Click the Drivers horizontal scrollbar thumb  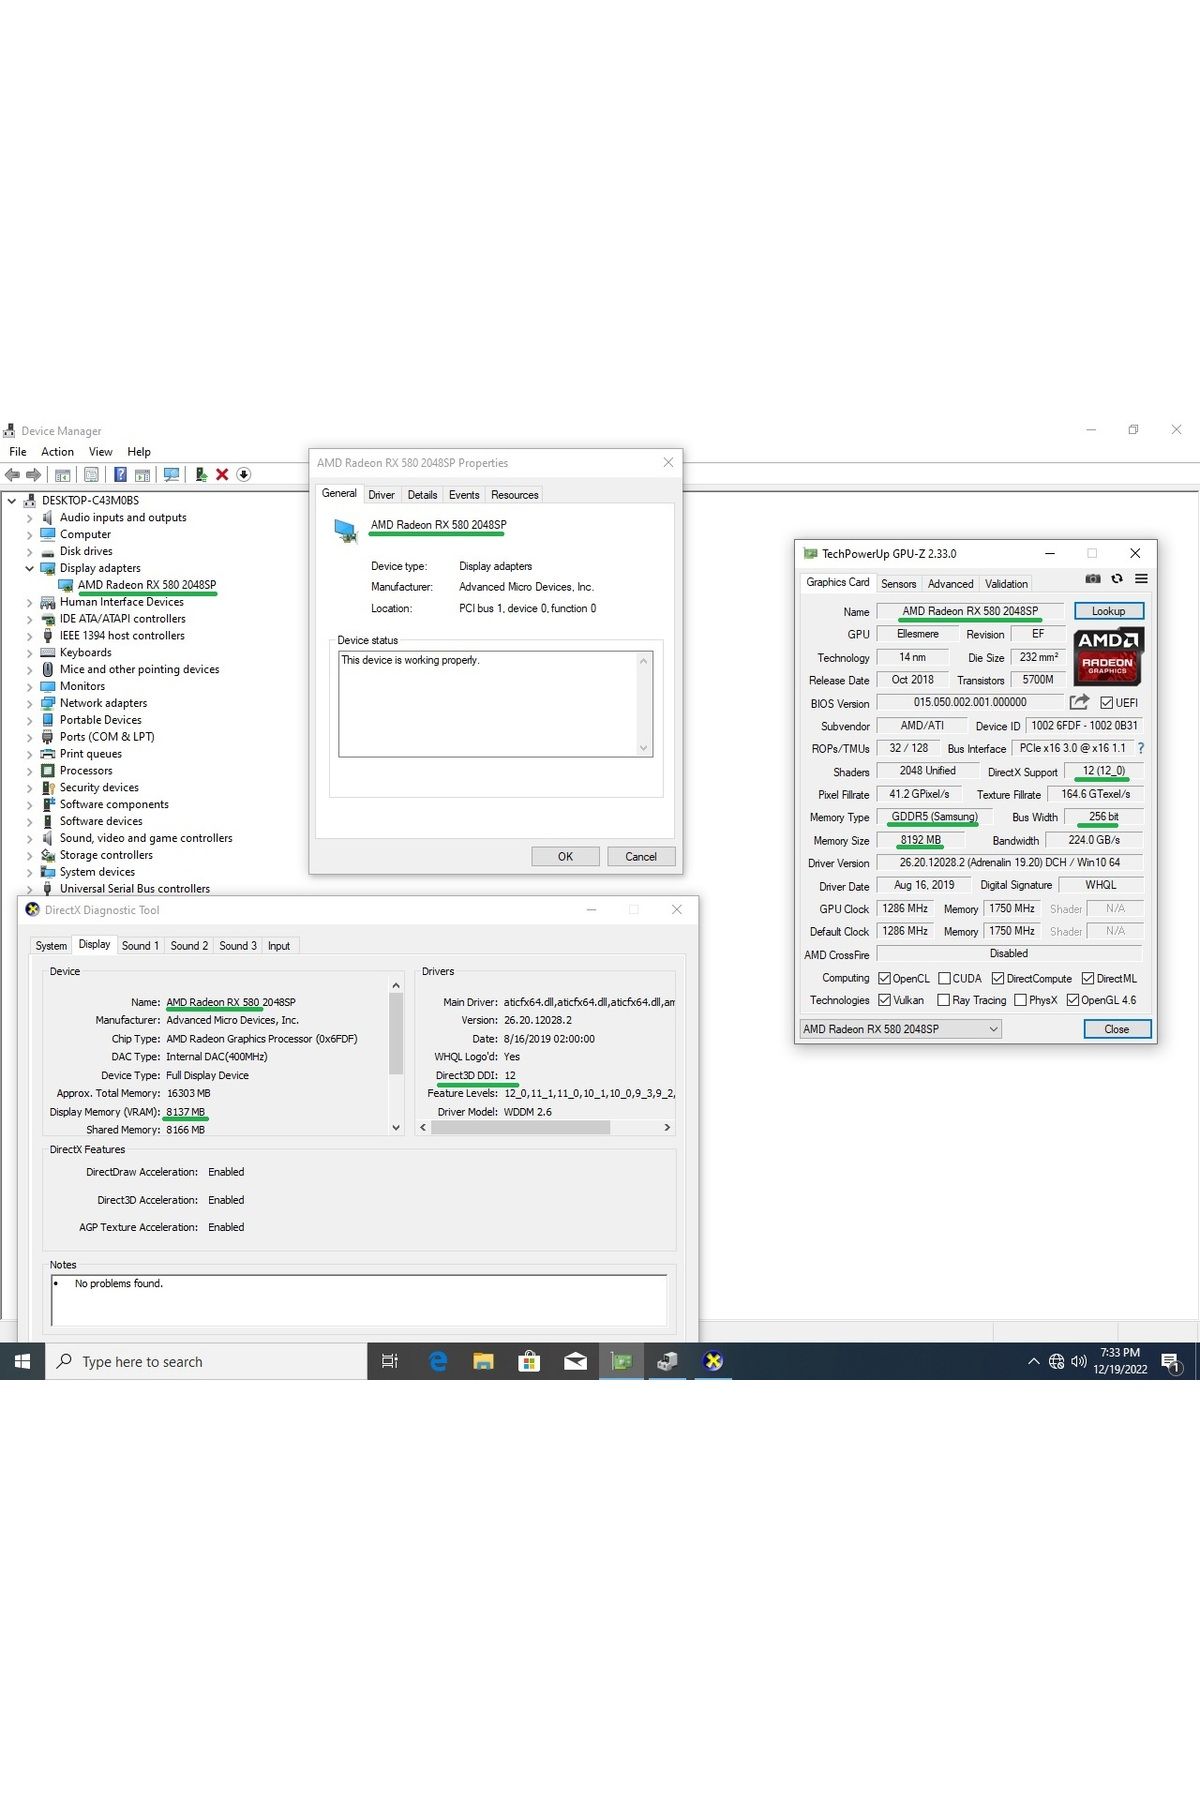point(521,1128)
